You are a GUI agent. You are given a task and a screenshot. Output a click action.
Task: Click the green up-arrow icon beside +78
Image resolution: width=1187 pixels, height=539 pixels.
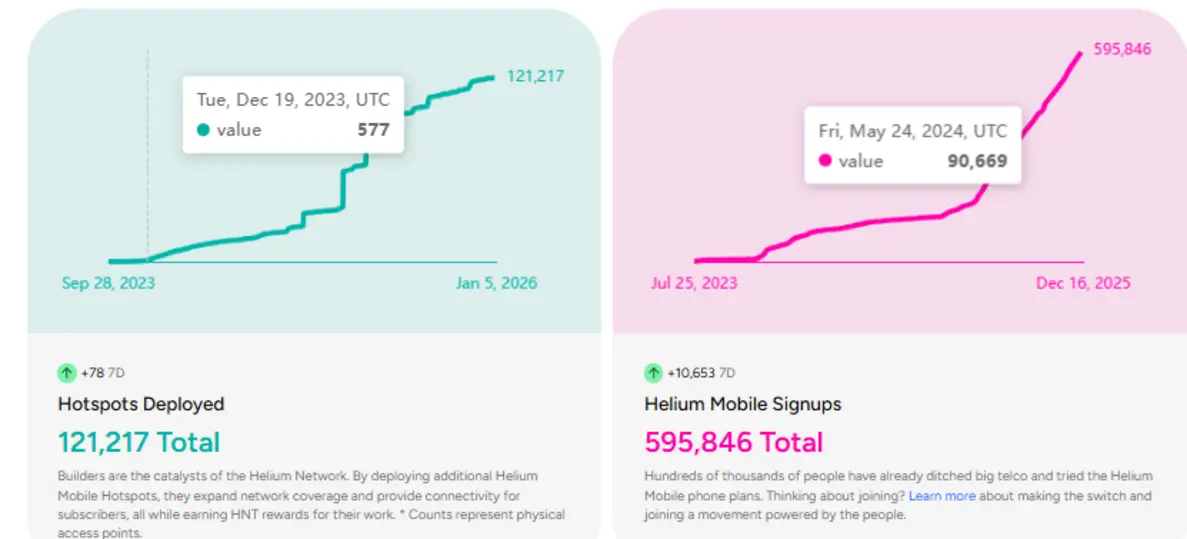(67, 373)
